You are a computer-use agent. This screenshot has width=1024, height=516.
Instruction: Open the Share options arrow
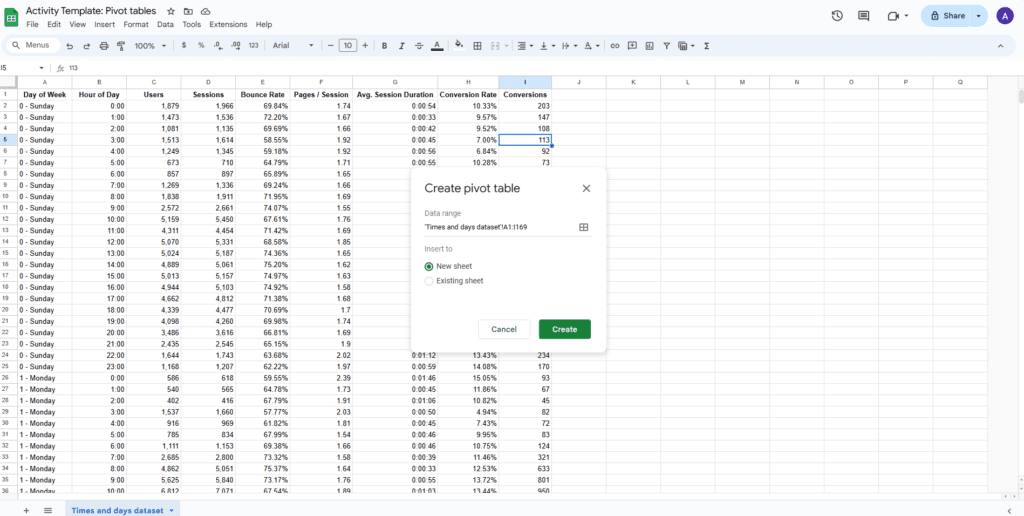tap(978, 16)
